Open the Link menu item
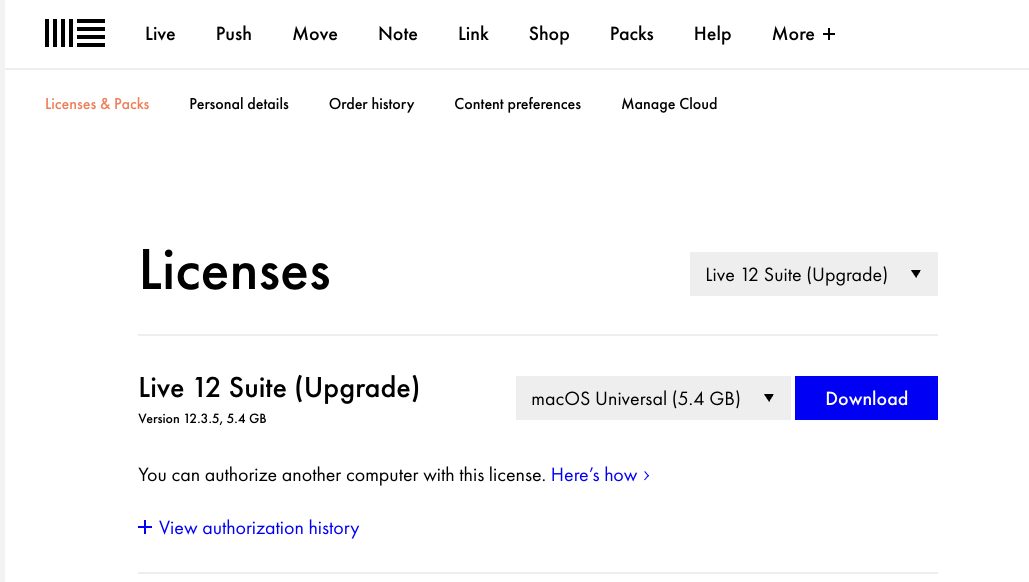This screenshot has width=1029, height=582. (x=472, y=33)
